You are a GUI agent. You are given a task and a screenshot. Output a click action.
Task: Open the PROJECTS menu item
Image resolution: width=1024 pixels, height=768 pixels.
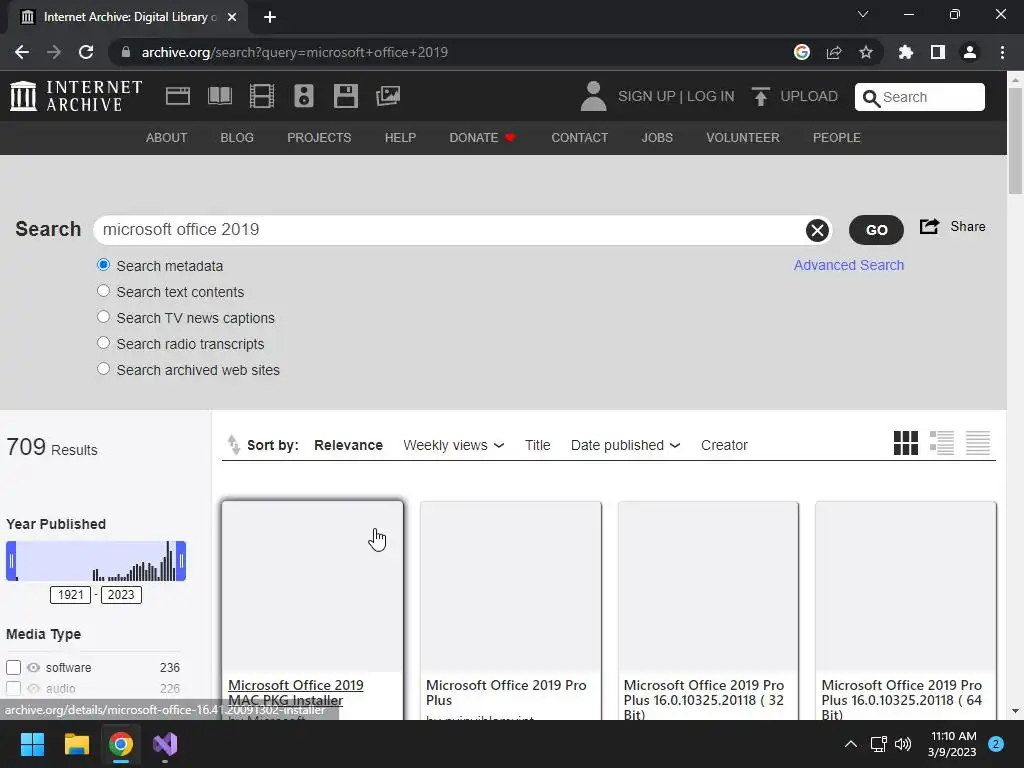point(319,138)
